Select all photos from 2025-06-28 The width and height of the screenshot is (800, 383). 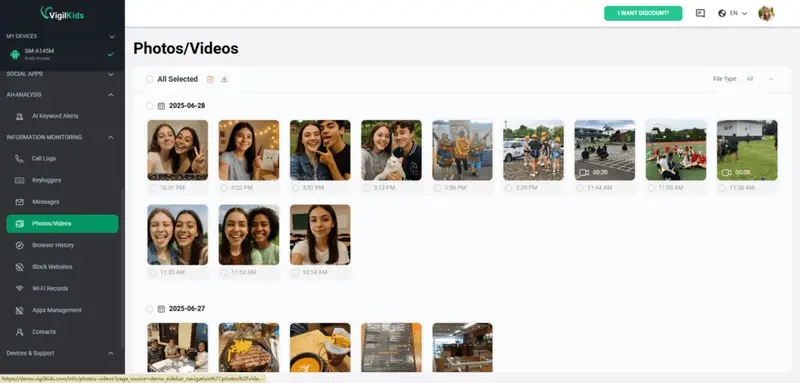point(149,106)
